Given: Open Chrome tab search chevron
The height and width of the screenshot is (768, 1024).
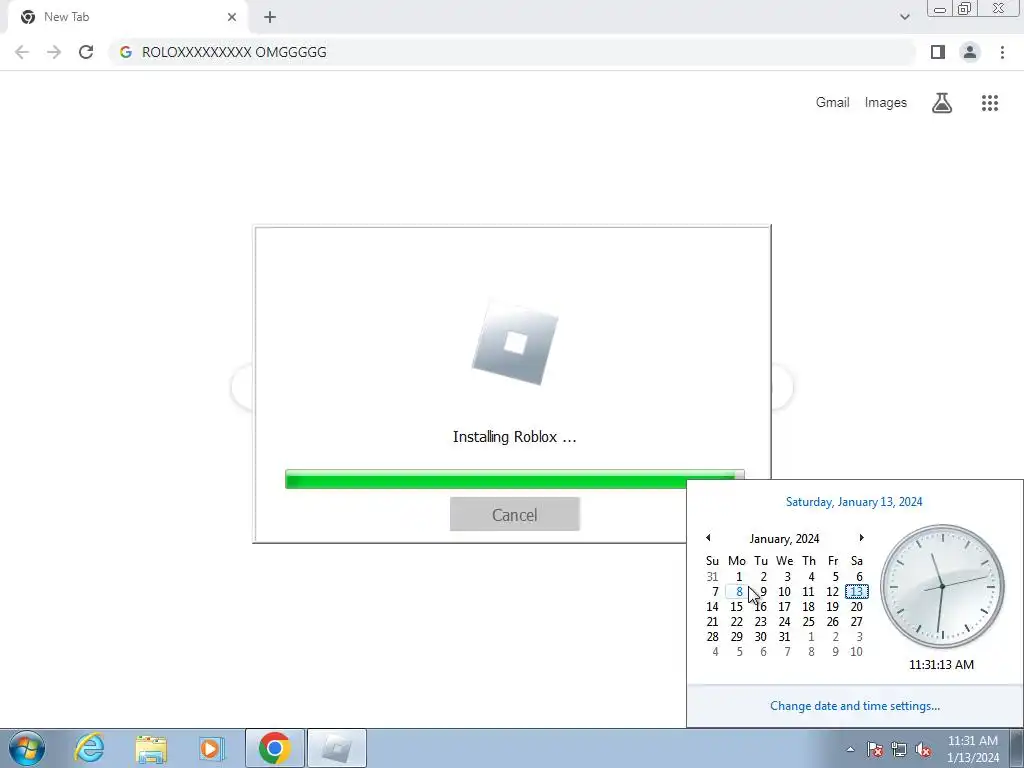Looking at the screenshot, I should pos(904,17).
